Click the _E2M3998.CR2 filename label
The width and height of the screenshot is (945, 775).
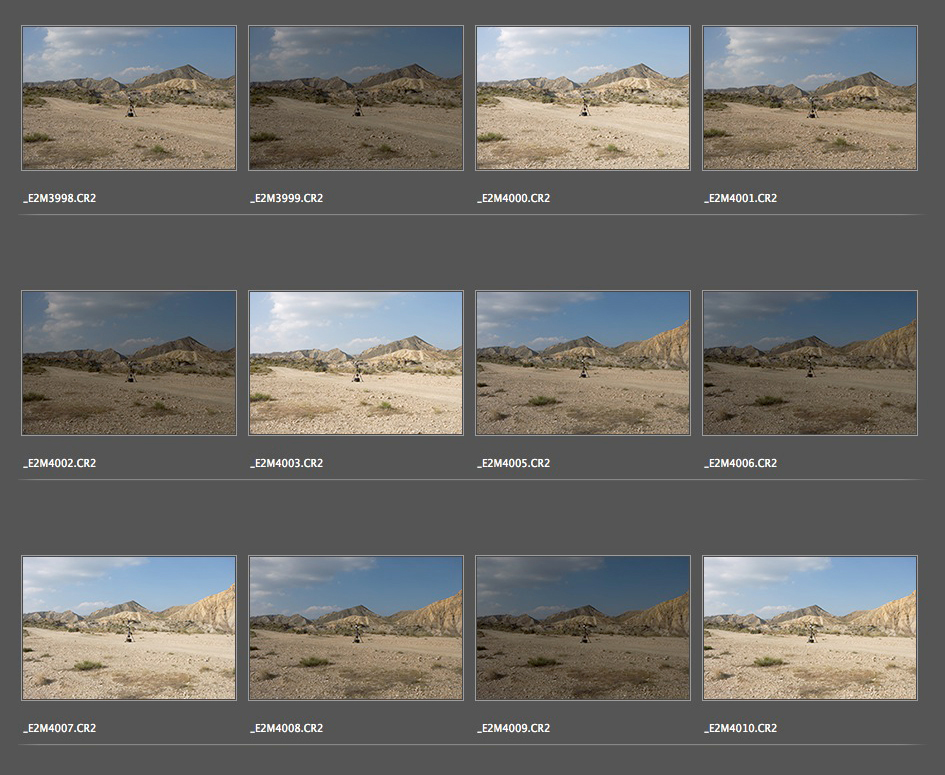point(60,198)
